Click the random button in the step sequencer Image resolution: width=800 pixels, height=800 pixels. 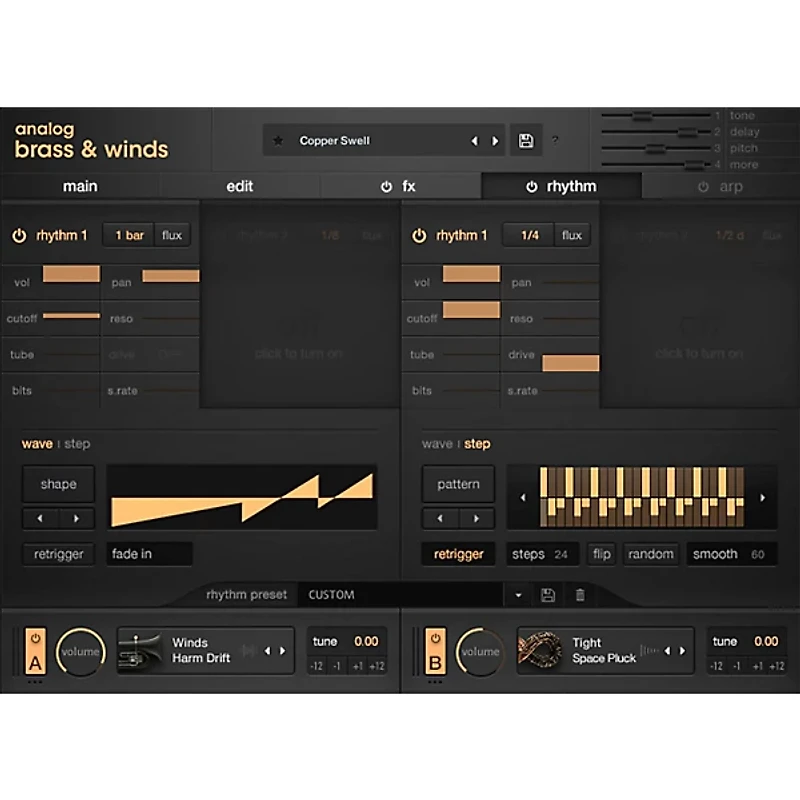[x=651, y=554]
